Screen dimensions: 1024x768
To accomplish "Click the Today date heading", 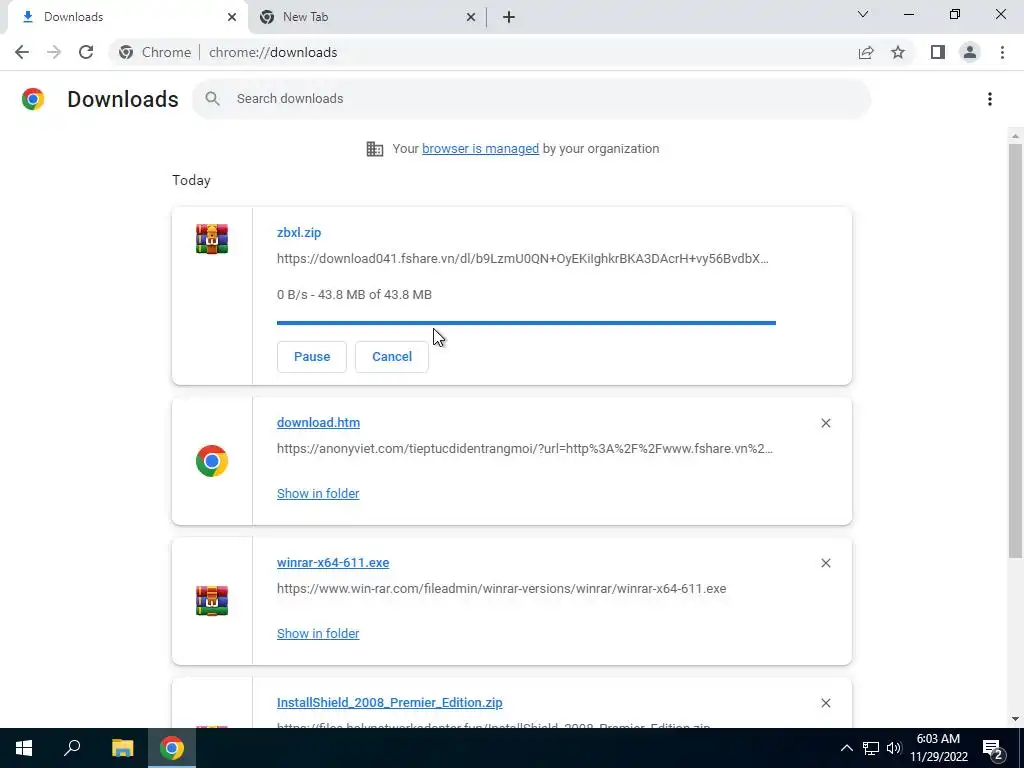I will [x=191, y=180].
